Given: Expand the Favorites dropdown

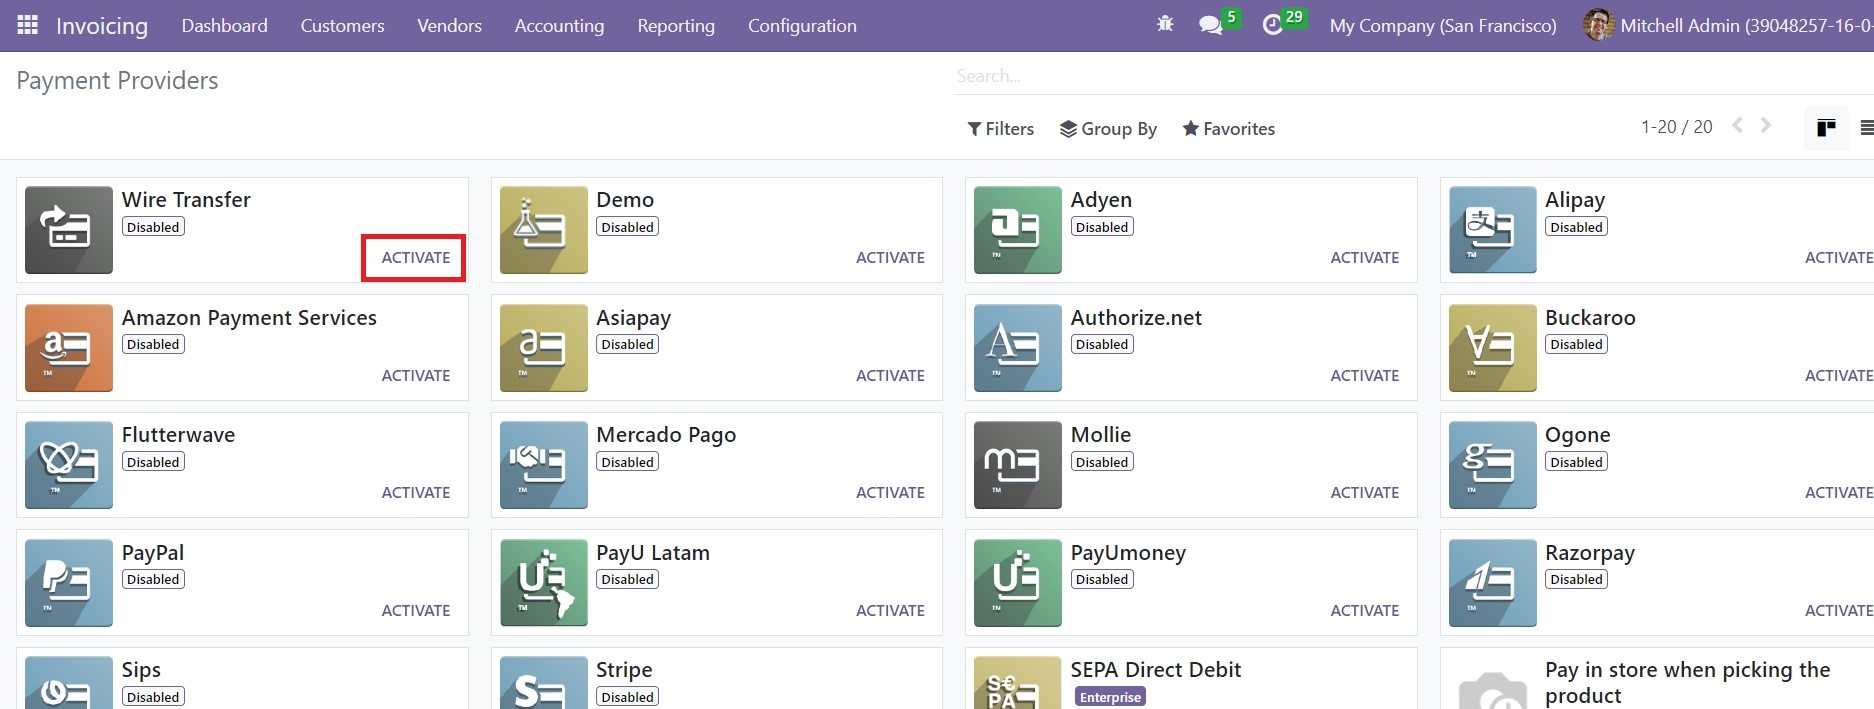Looking at the screenshot, I should pos(1229,128).
